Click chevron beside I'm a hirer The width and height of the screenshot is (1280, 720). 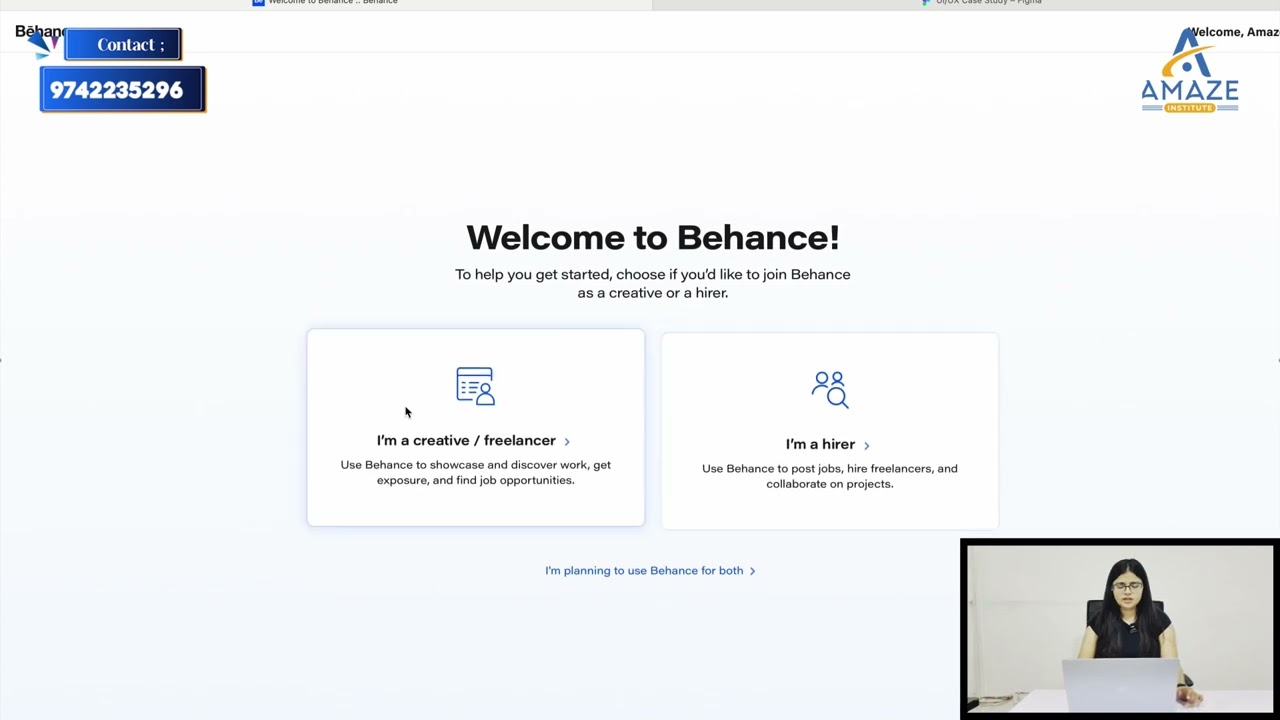[x=866, y=445]
